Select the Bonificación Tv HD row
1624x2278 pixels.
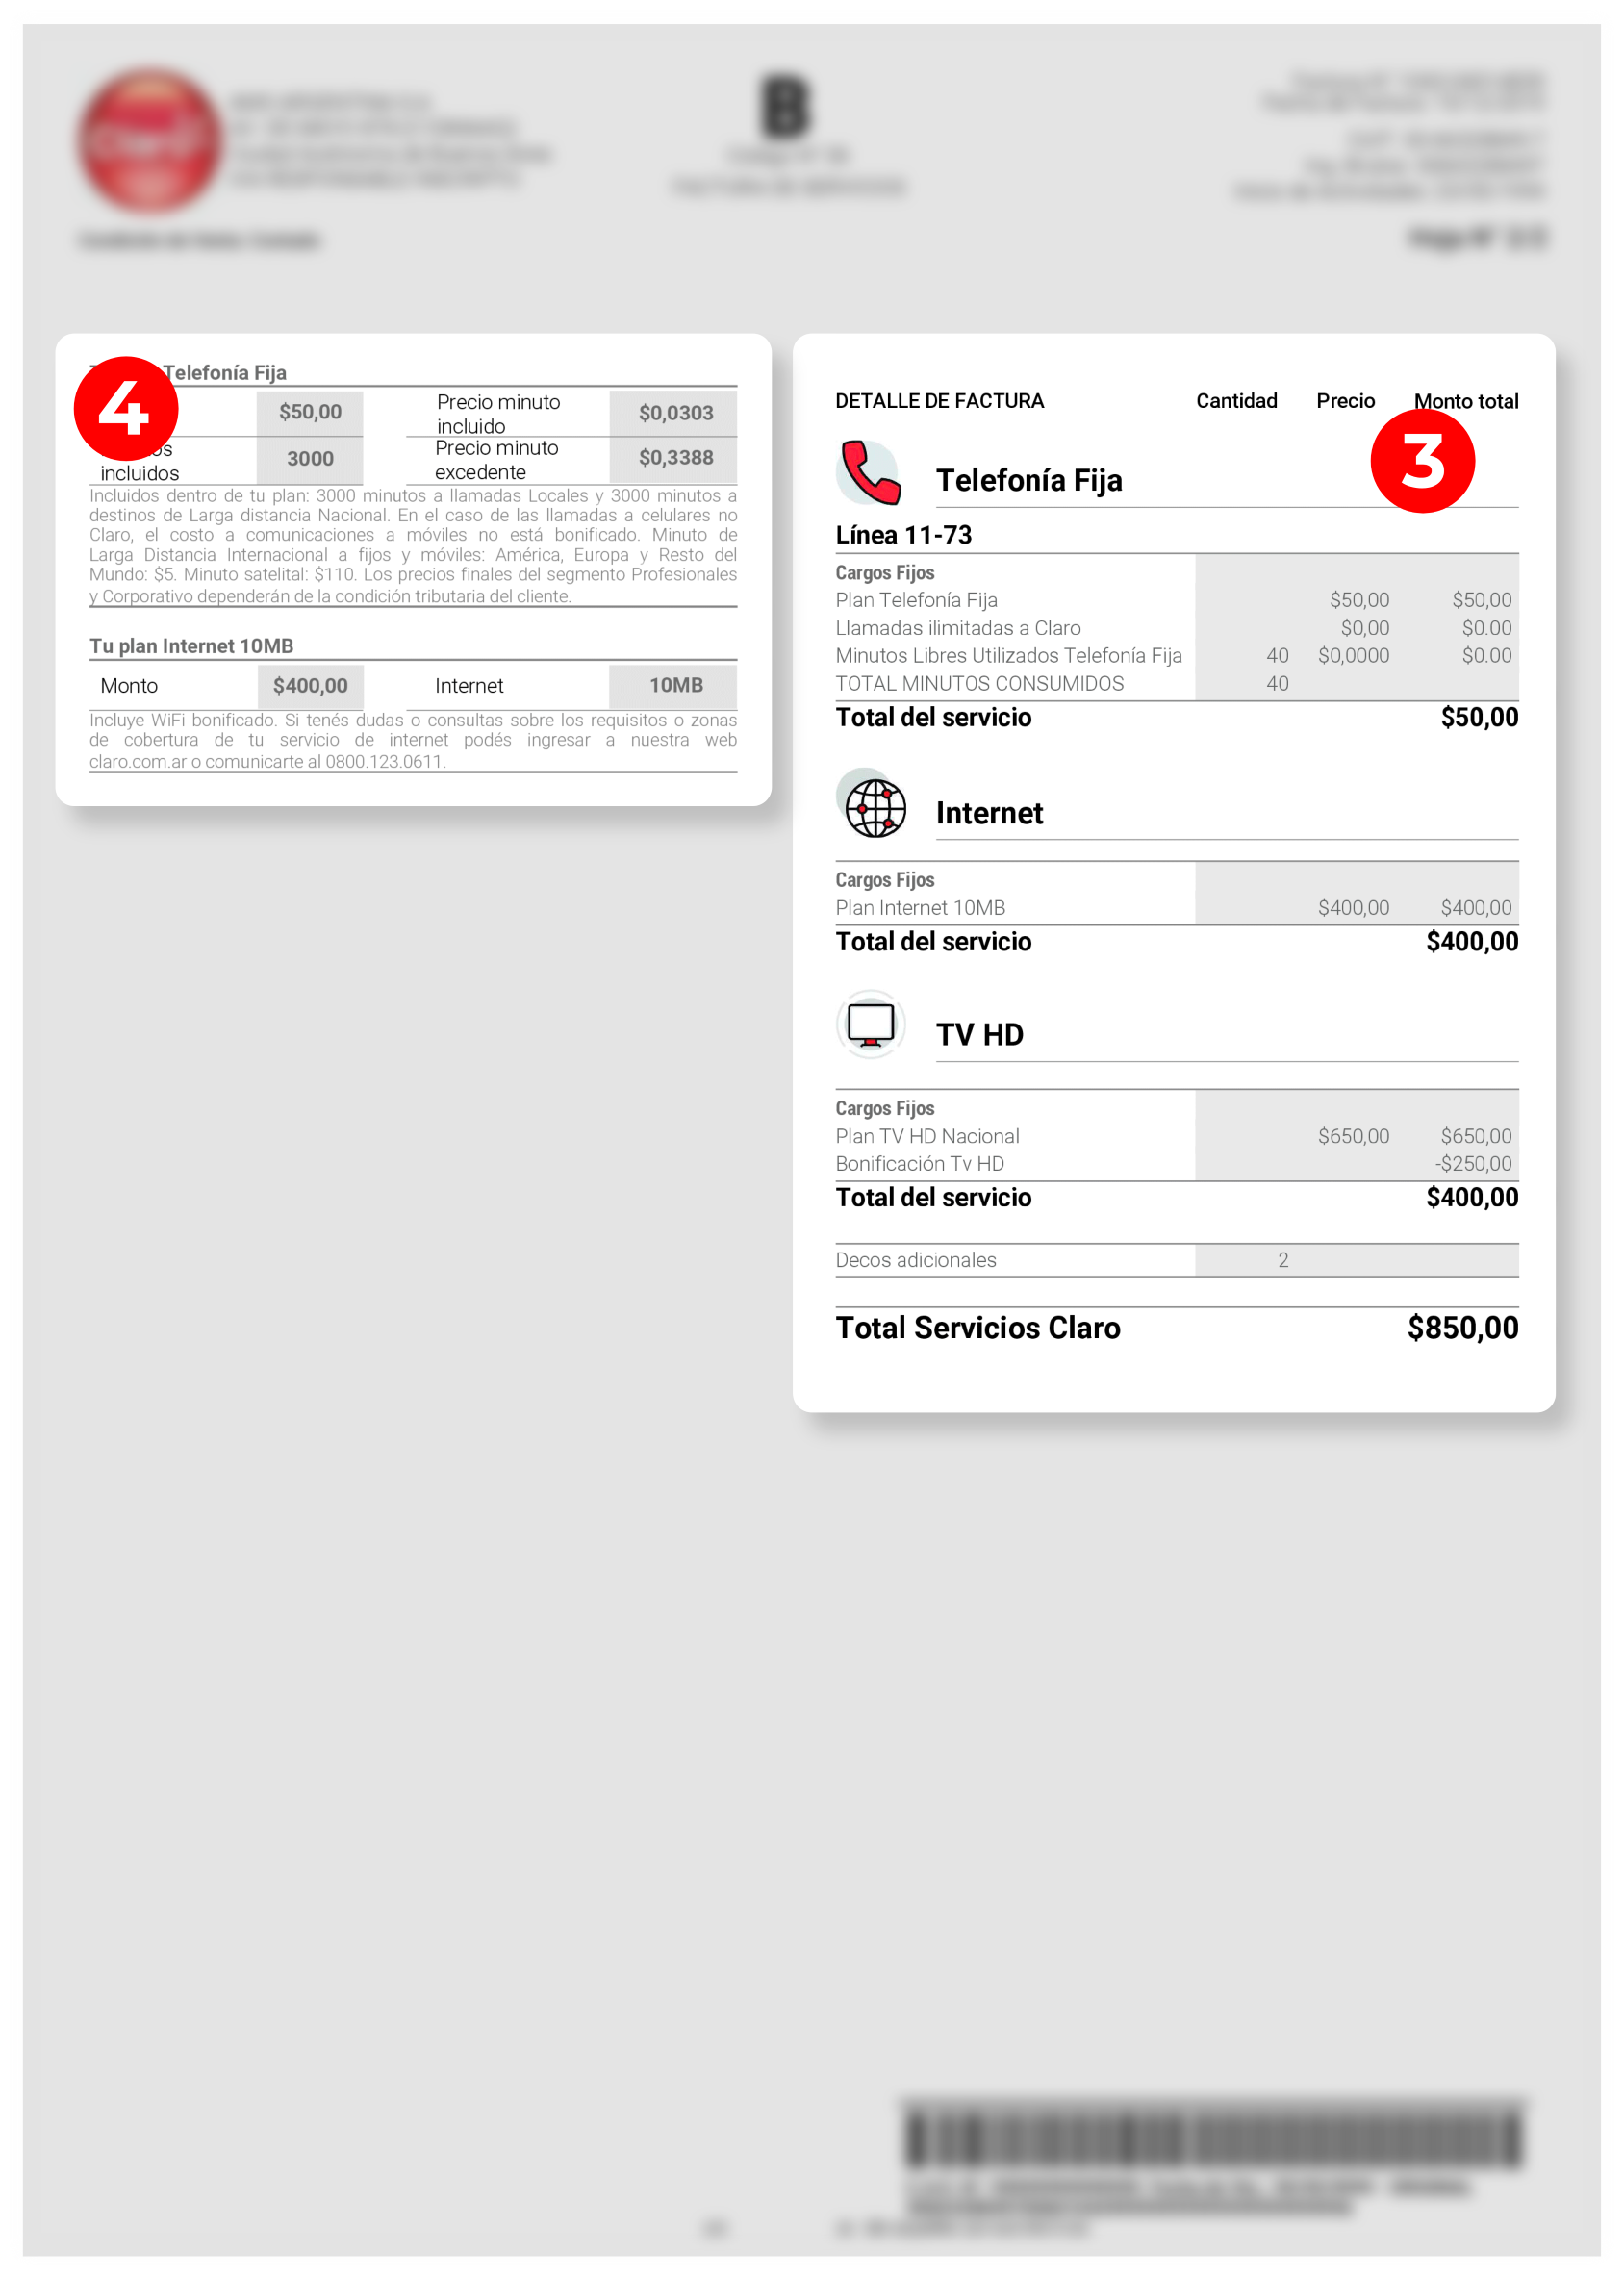coord(1177,1164)
